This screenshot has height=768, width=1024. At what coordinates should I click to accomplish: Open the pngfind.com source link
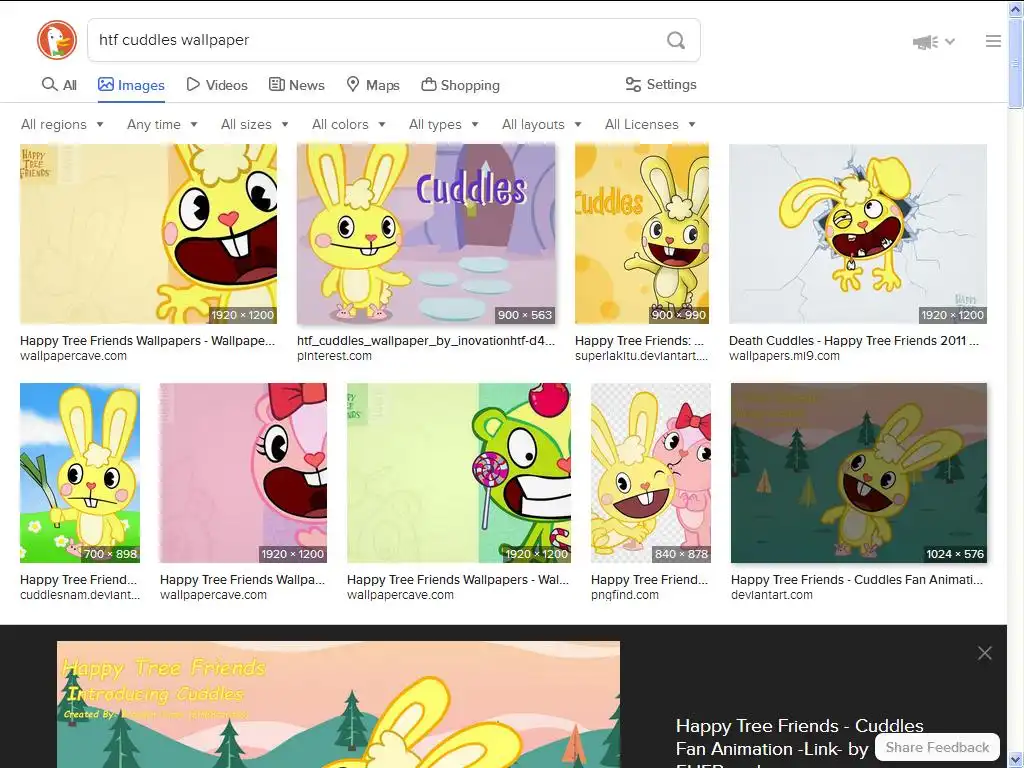(625, 595)
